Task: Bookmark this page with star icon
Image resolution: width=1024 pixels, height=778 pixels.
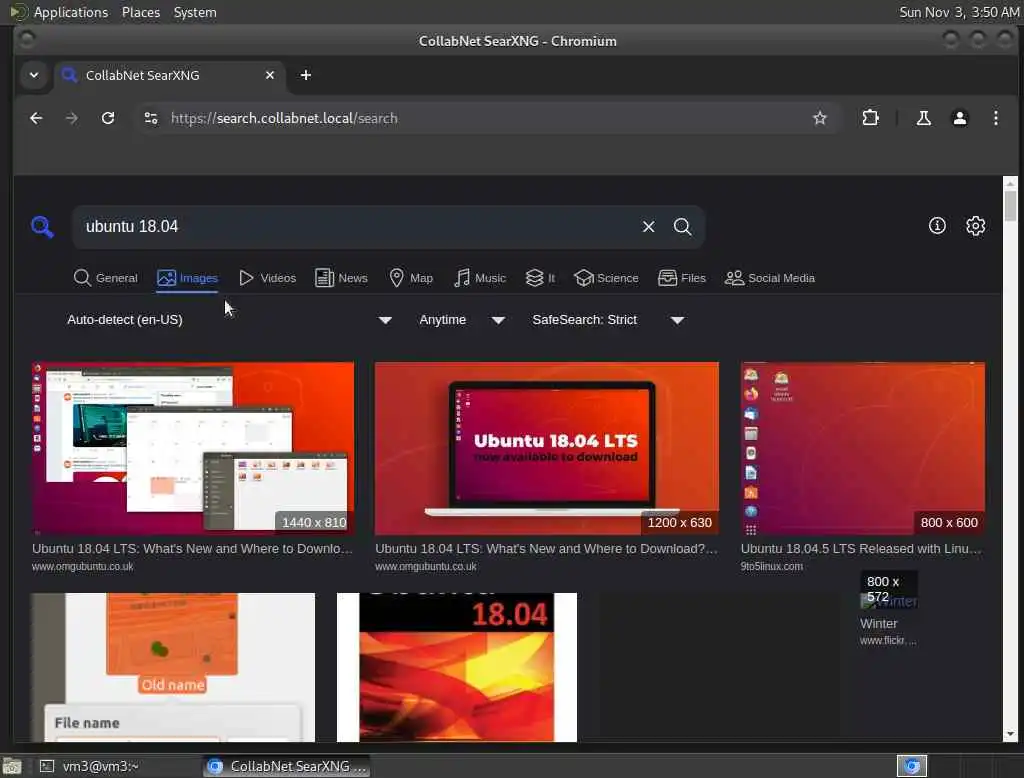Action: pos(820,118)
